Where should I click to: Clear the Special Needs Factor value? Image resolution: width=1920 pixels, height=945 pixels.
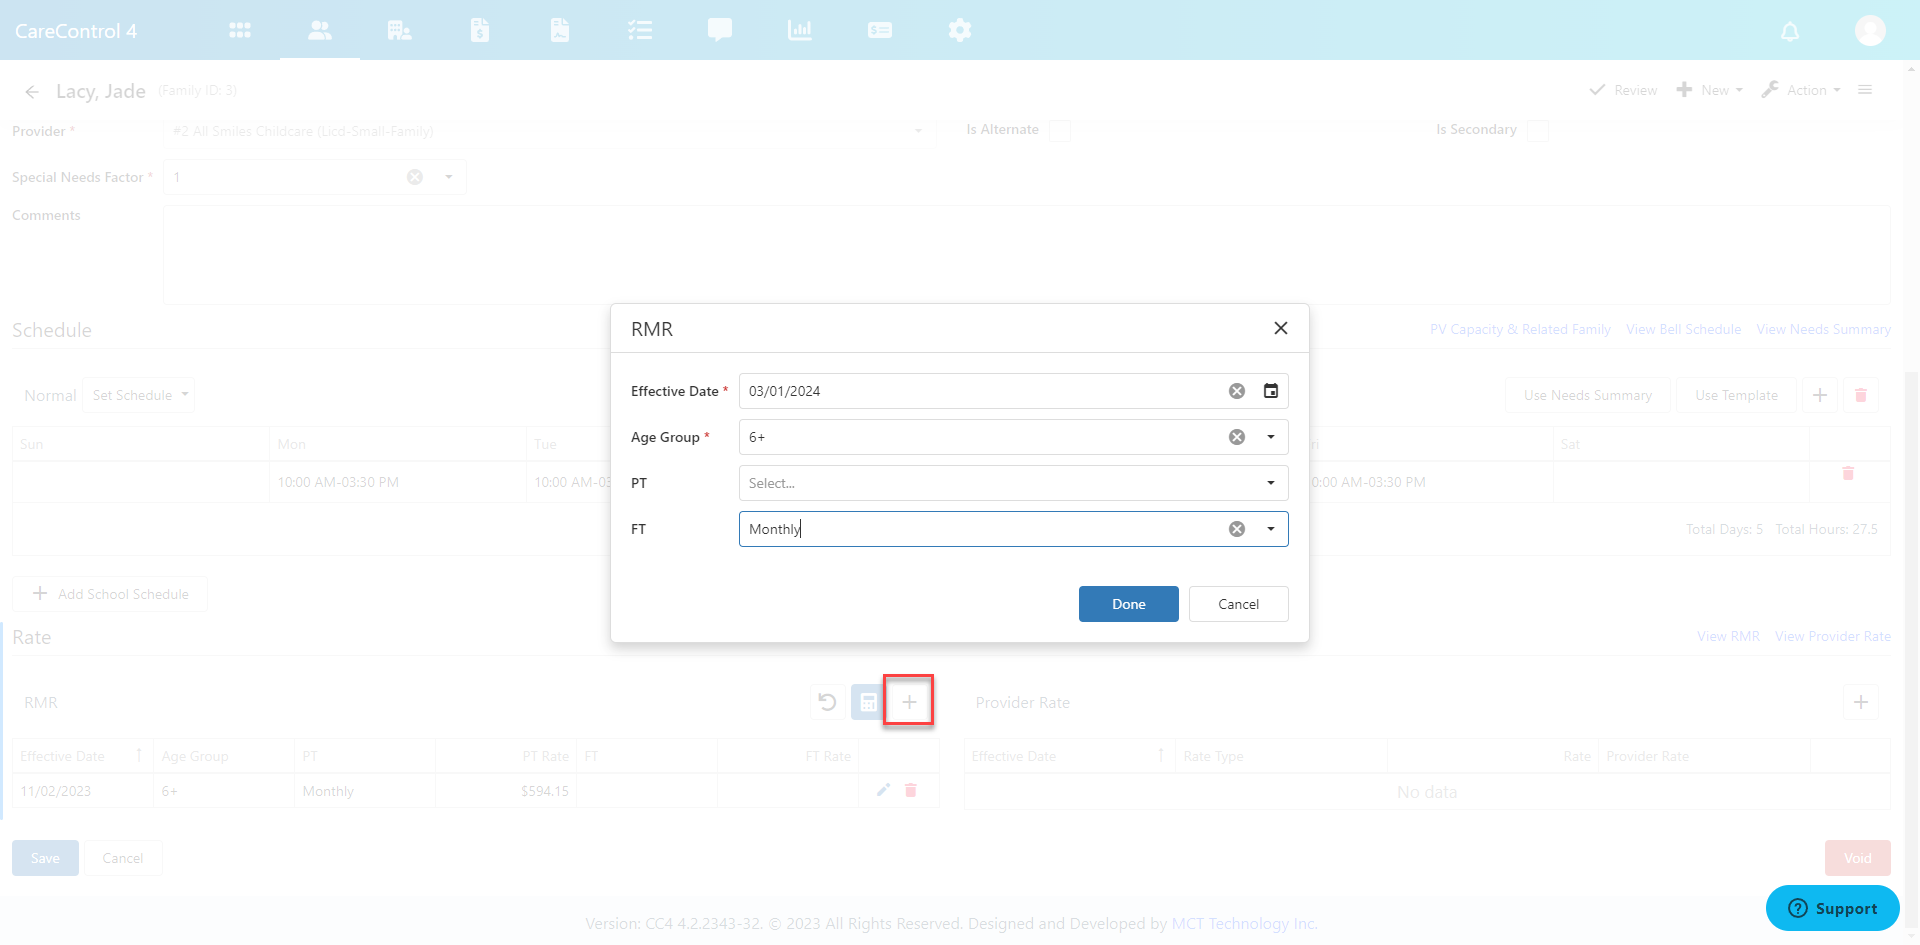point(415,177)
